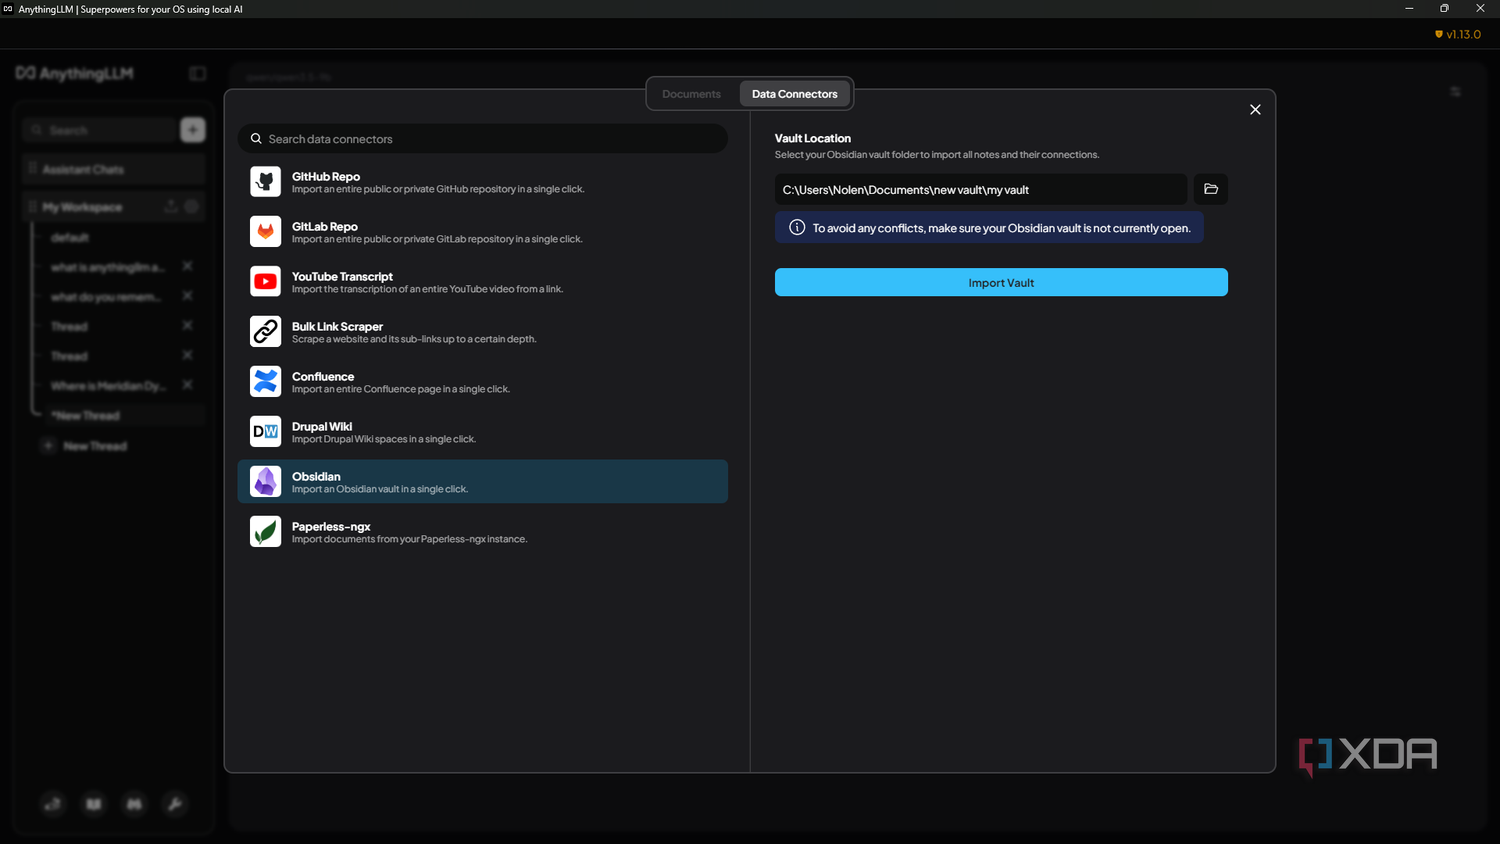This screenshot has width=1500, height=844.
Task: Focus the Search data connectors field
Action: point(483,139)
